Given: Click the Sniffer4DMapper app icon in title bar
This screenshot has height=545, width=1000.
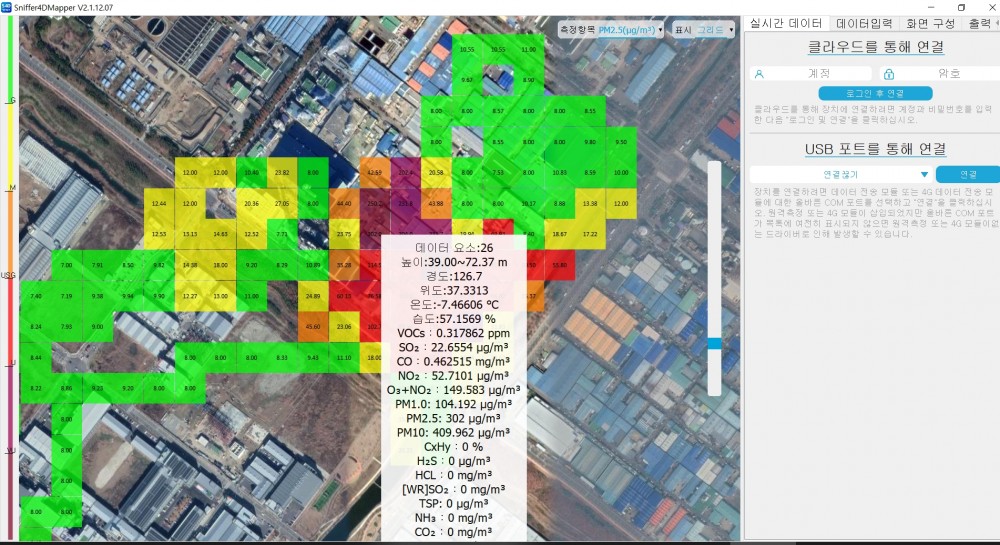Looking at the screenshot, I should 7,7.
